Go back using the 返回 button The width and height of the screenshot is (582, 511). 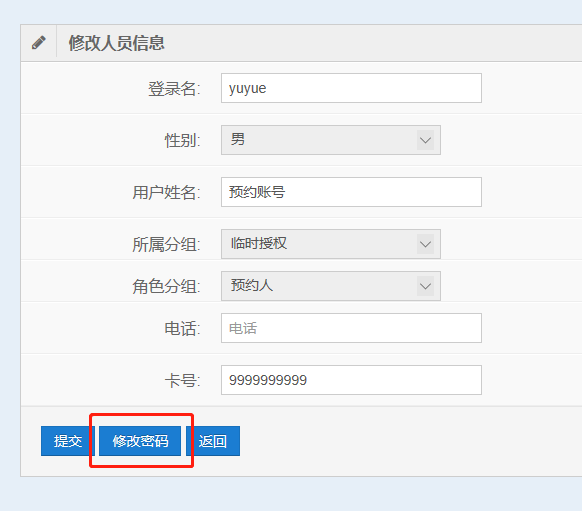point(213,441)
